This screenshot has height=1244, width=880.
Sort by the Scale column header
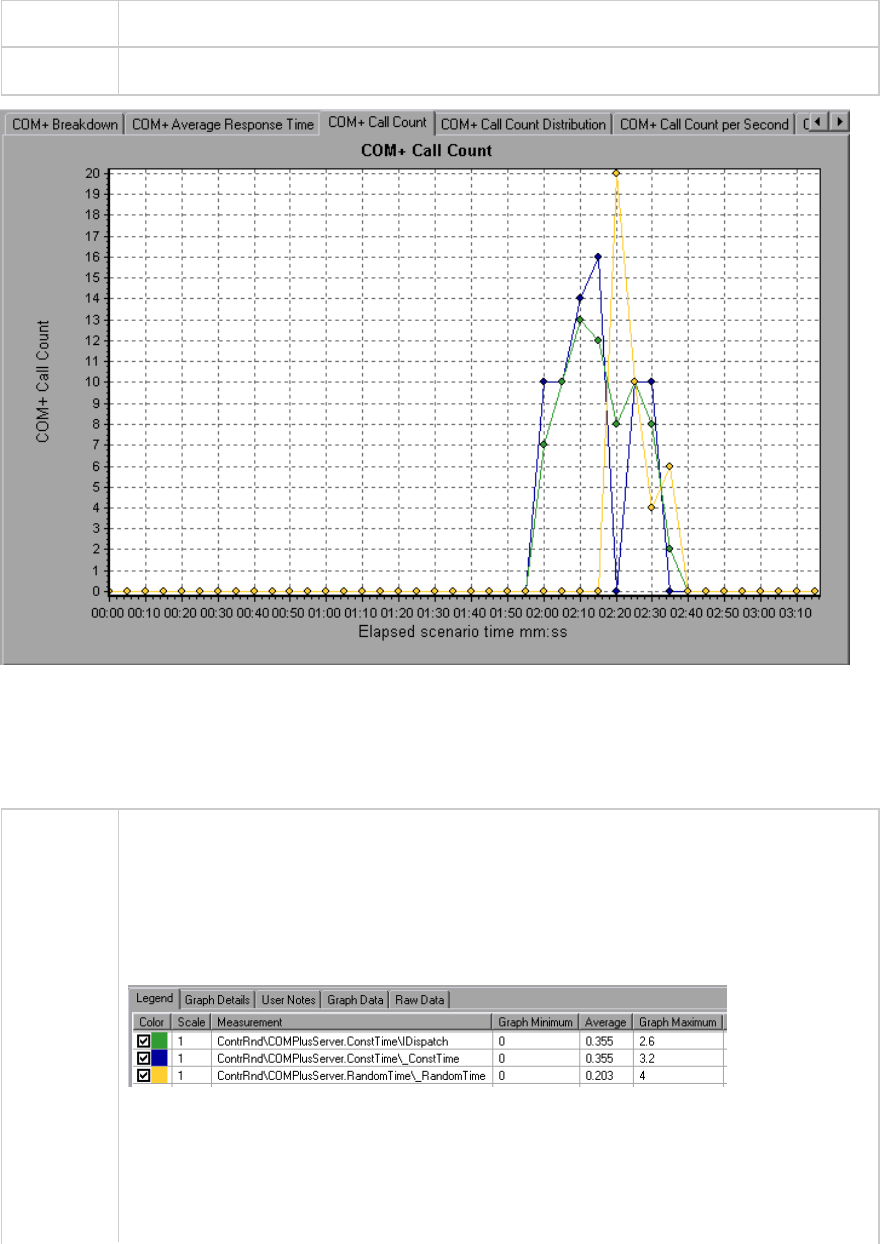(192, 1022)
